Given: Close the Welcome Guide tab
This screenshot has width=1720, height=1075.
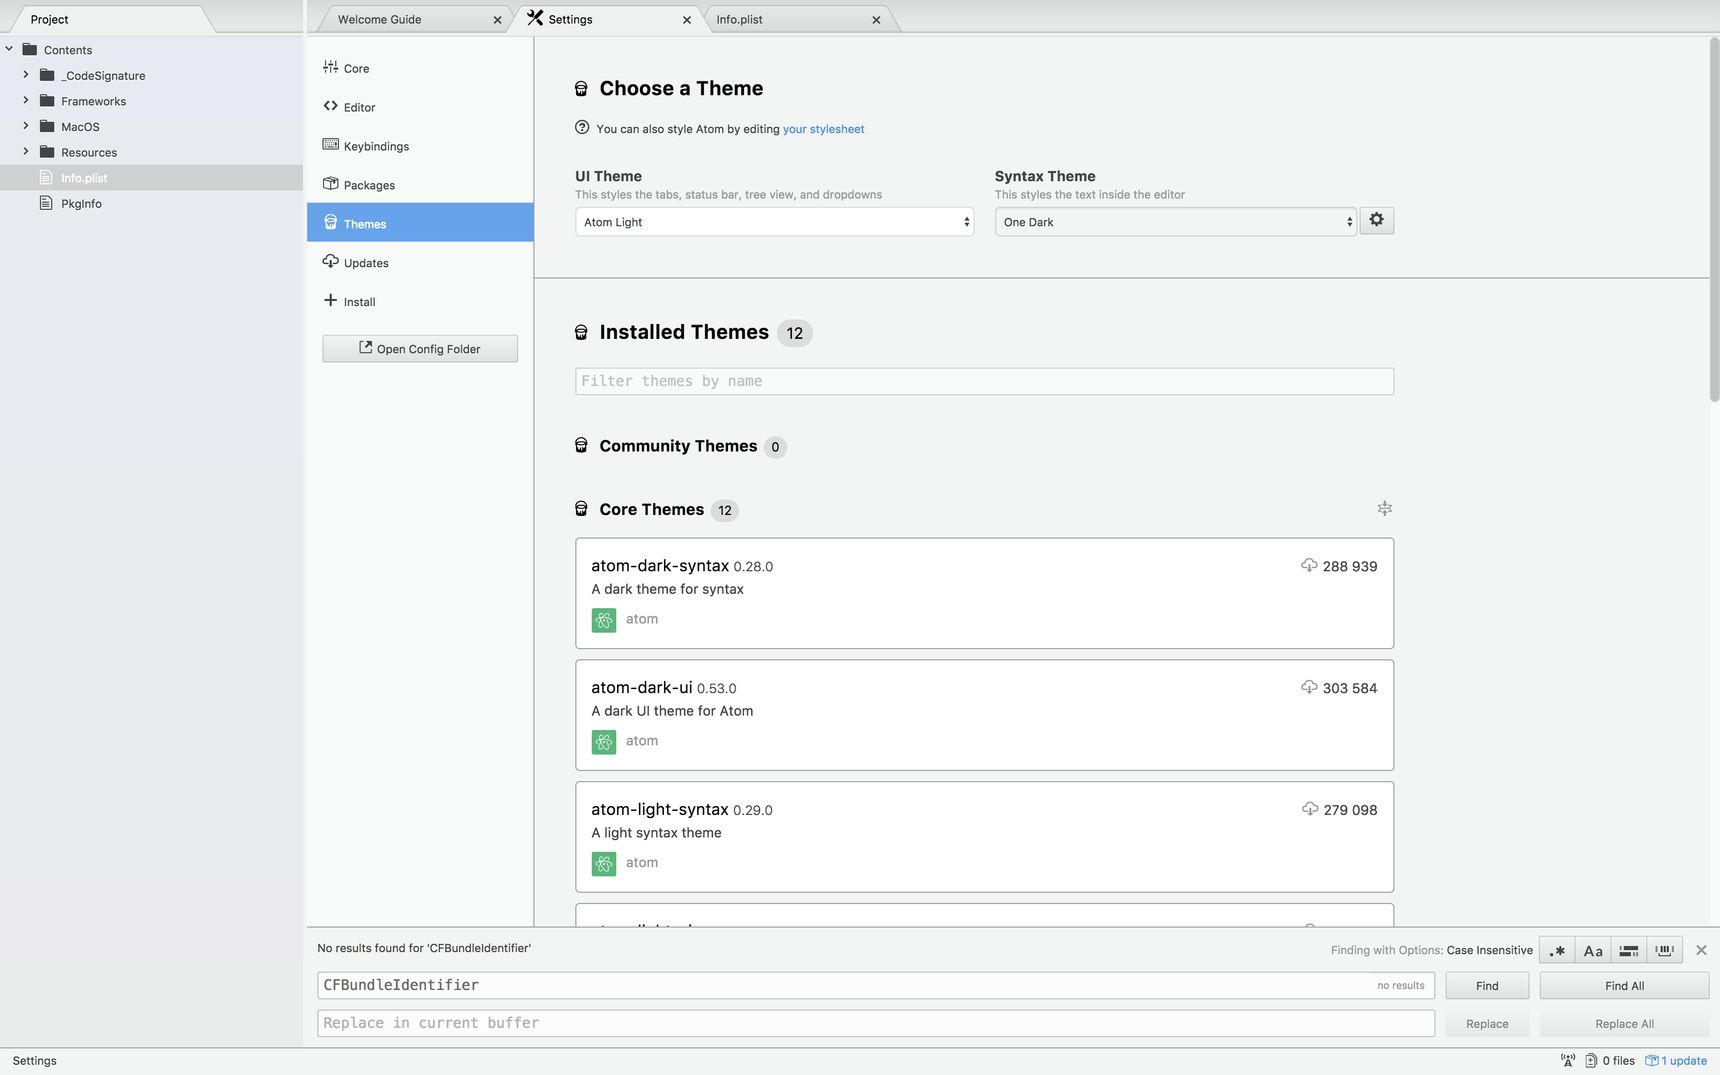Looking at the screenshot, I should click(497, 20).
